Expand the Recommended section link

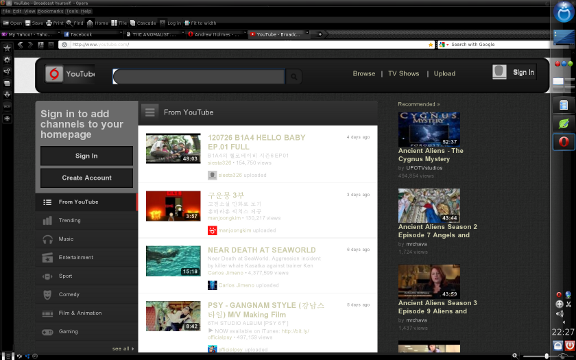coord(418,104)
